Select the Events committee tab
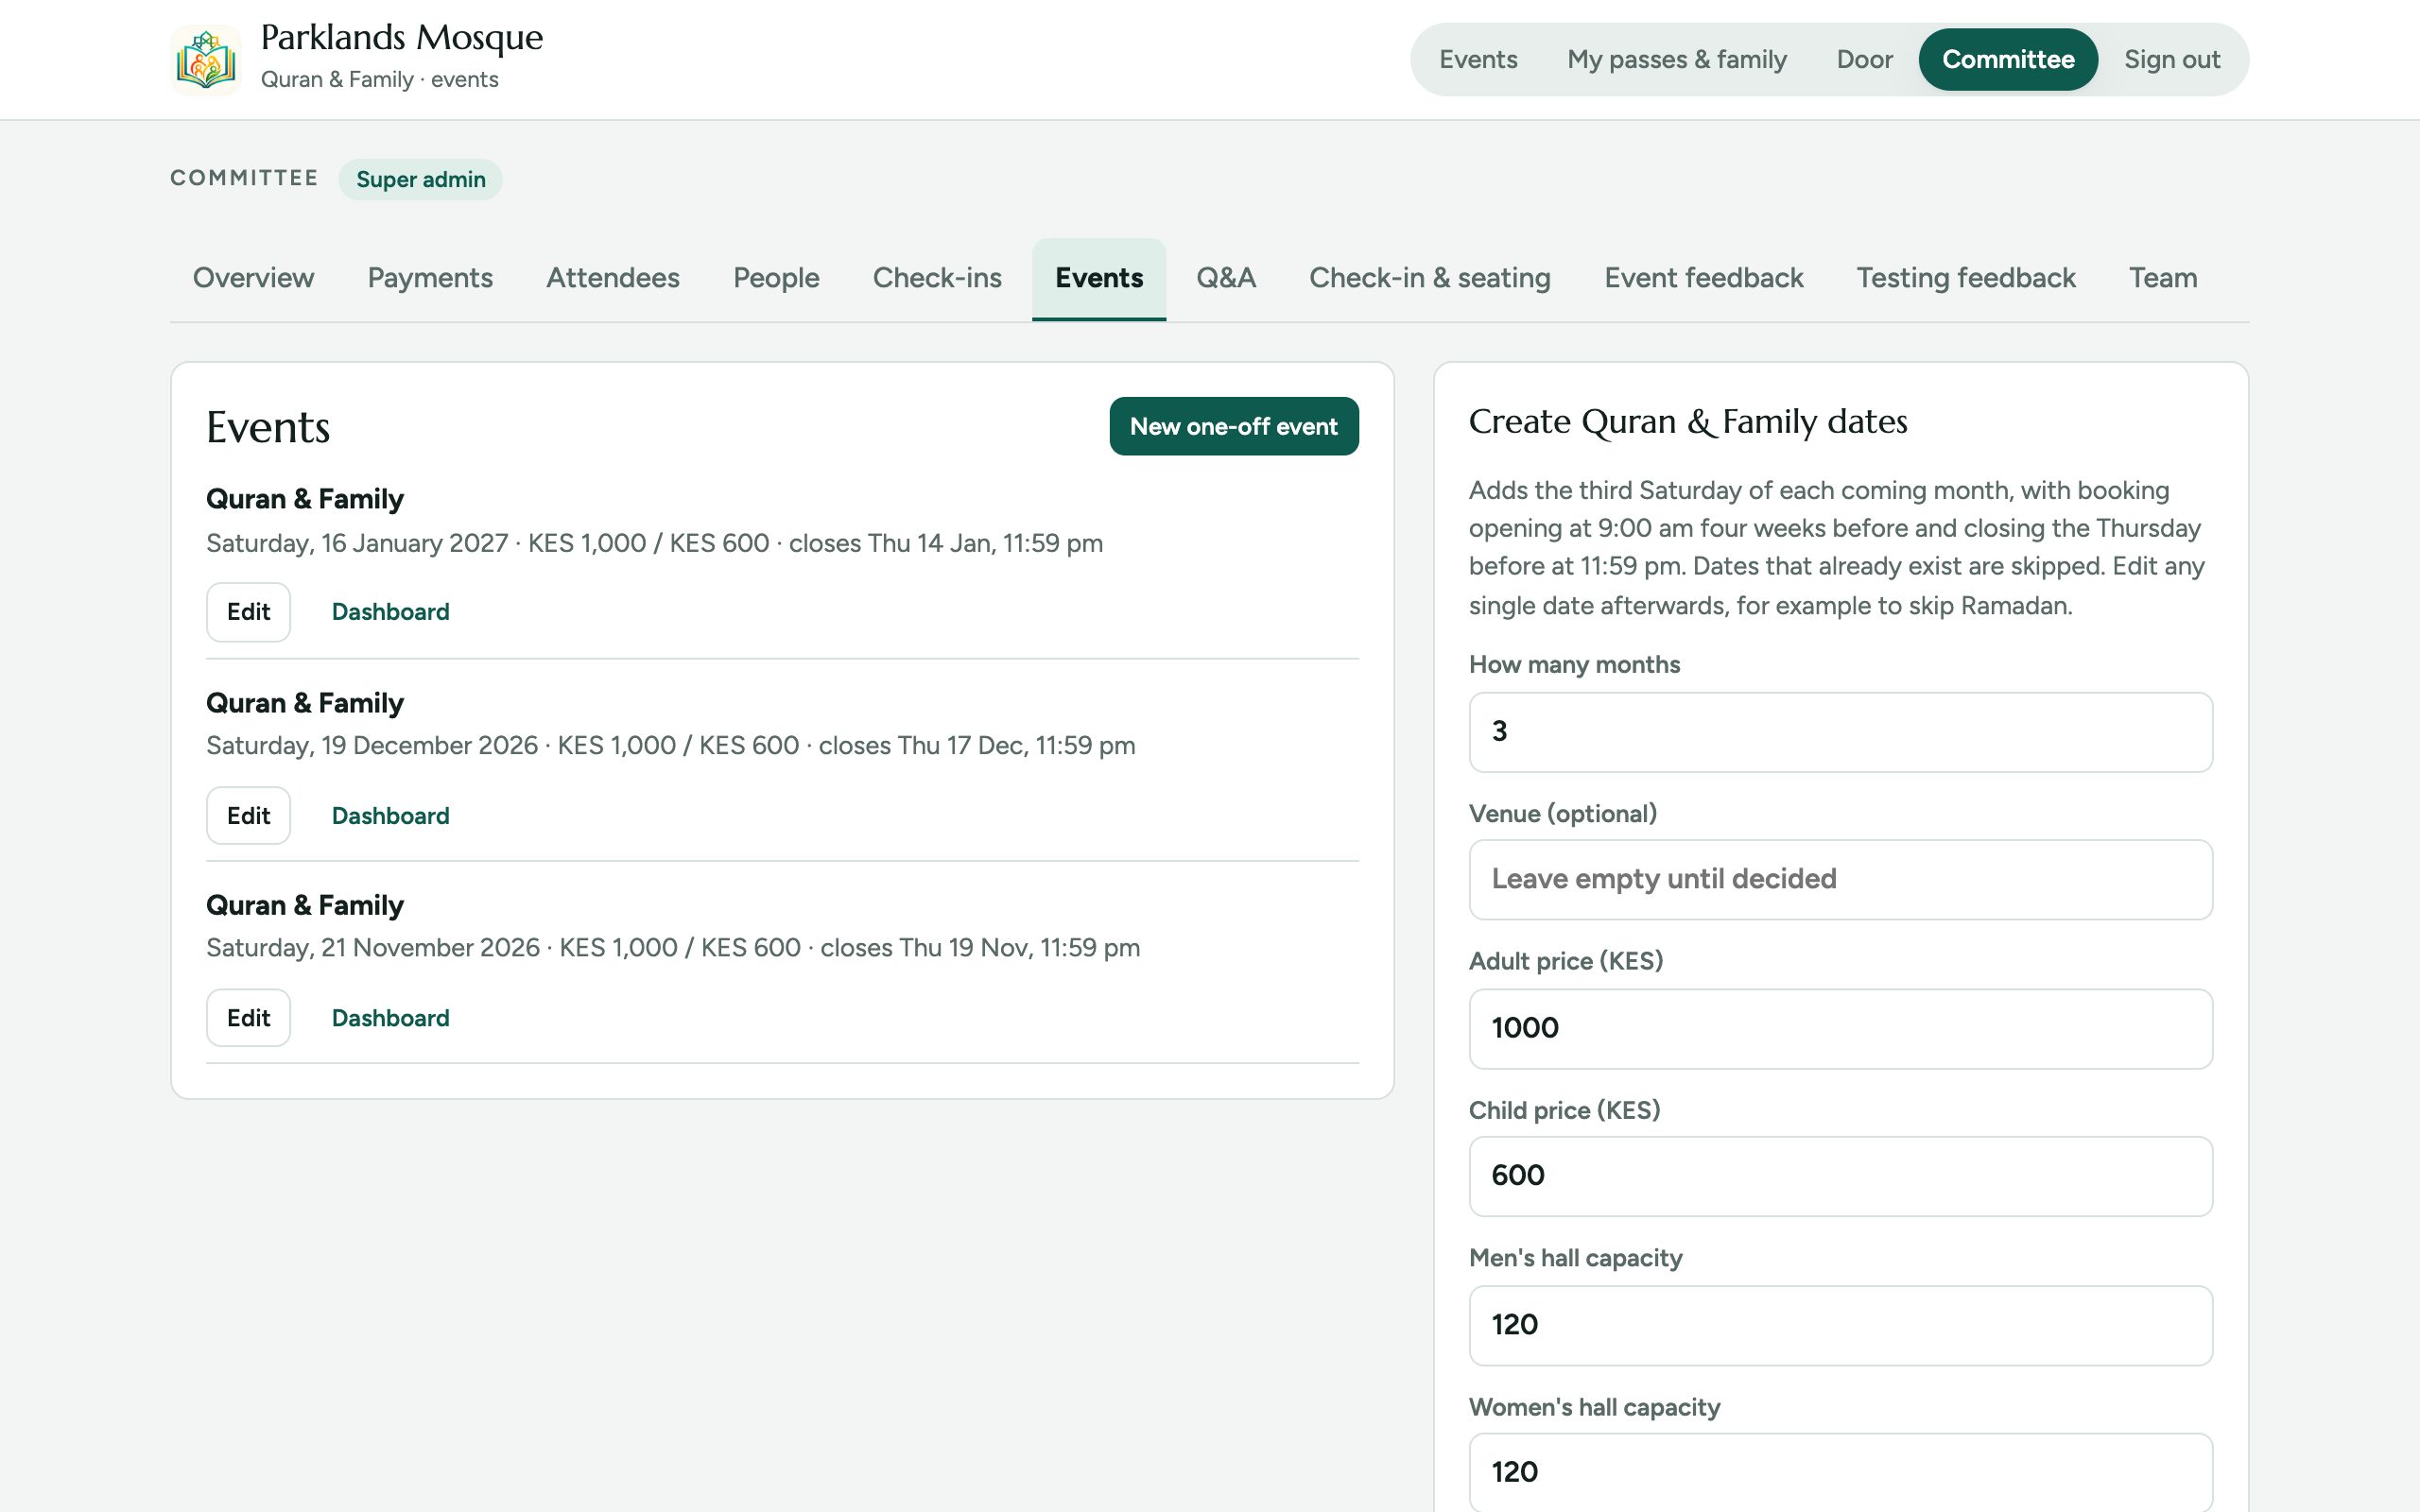The height and width of the screenshot is (1512, 2420). click(1099, 278)
